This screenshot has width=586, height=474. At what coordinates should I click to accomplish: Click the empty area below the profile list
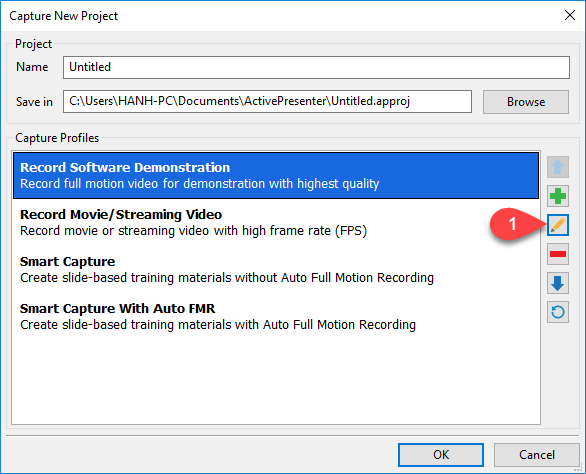[x=276, y=381]
